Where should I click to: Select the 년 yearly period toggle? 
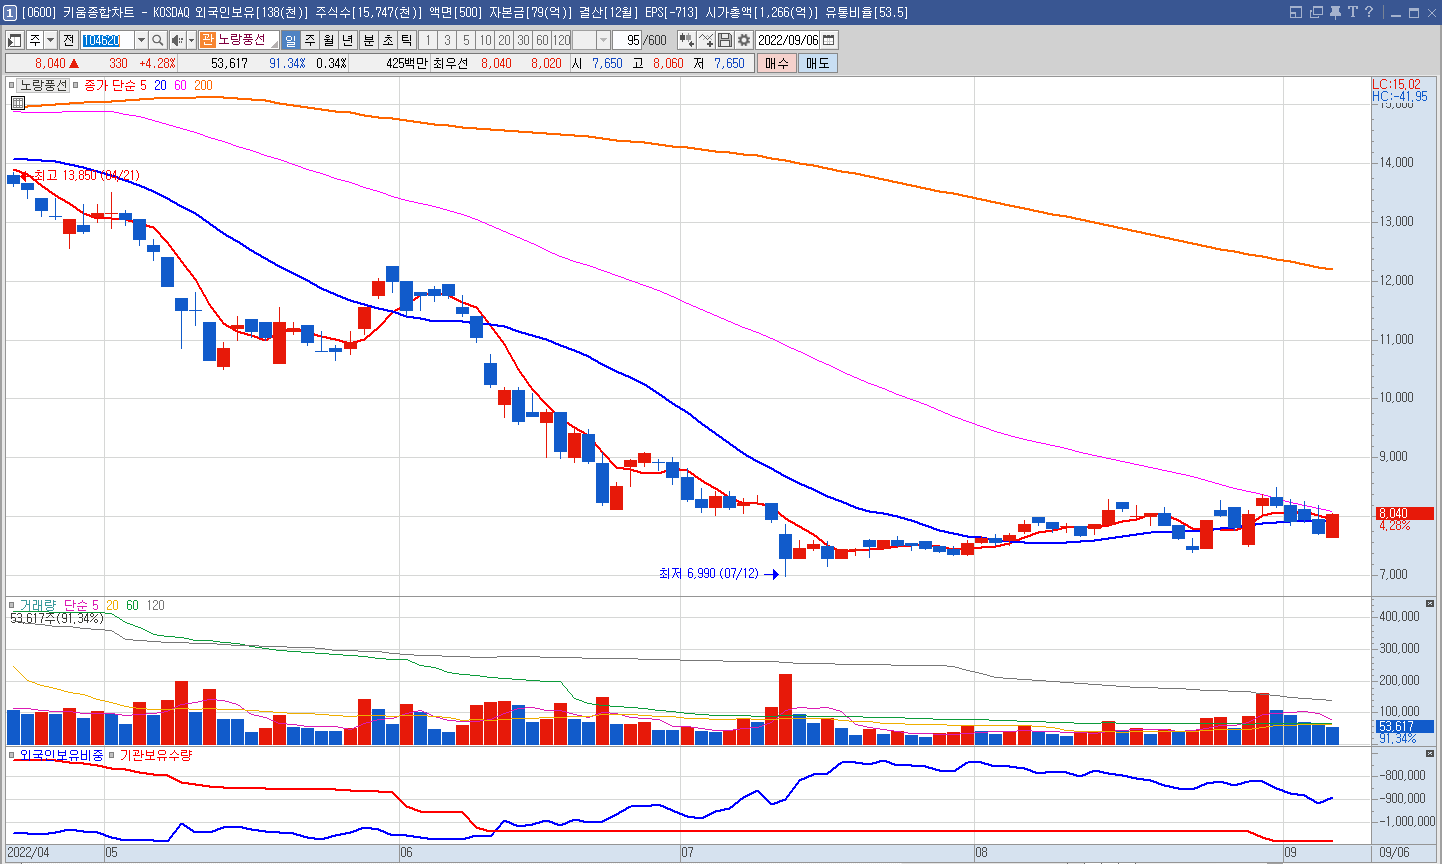click(348, 40)
